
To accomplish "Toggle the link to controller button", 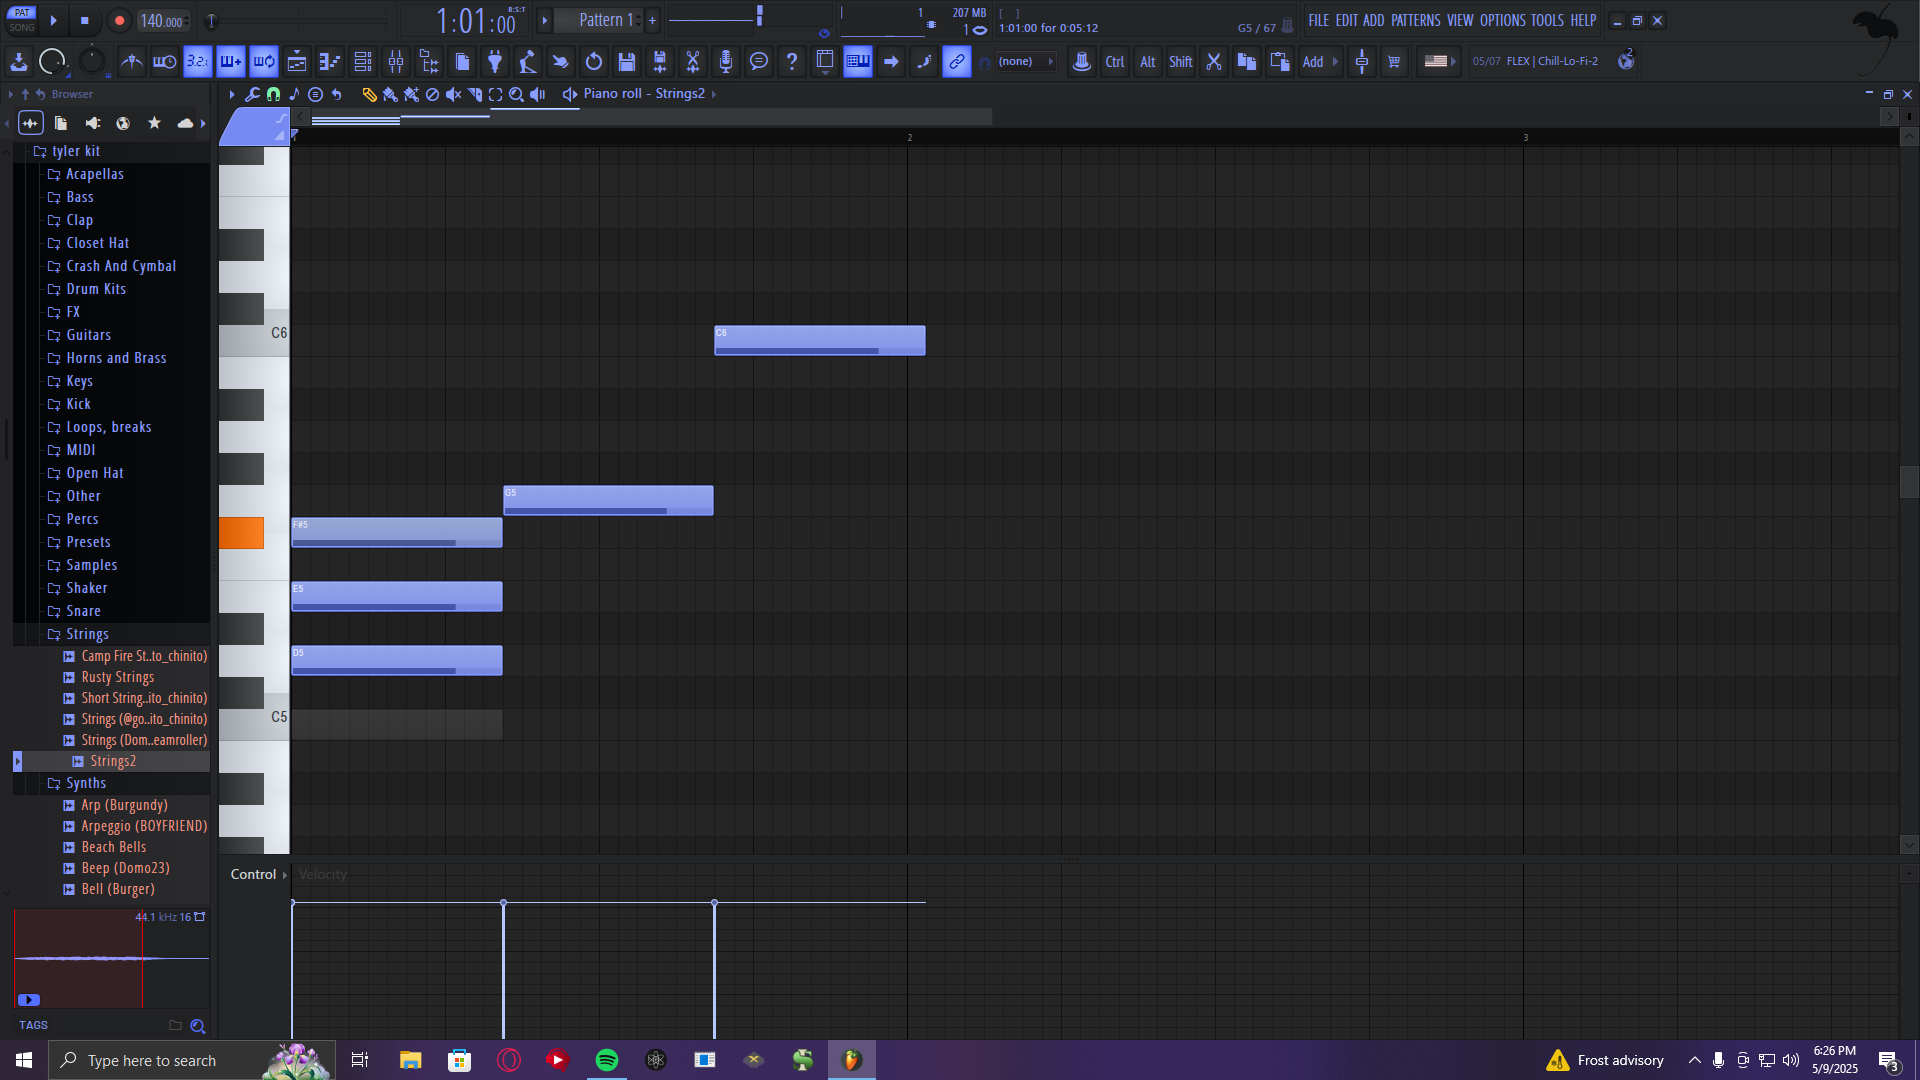I will [957, 62].
